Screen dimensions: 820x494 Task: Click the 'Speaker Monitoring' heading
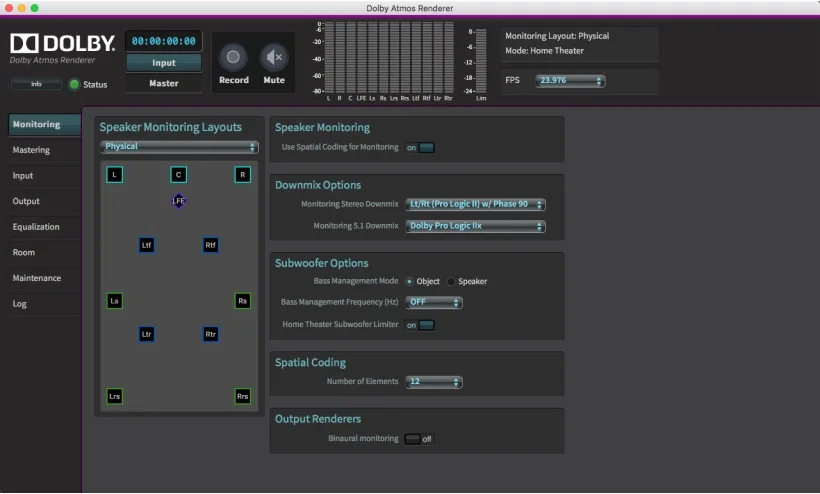click(x=322, y=127)
